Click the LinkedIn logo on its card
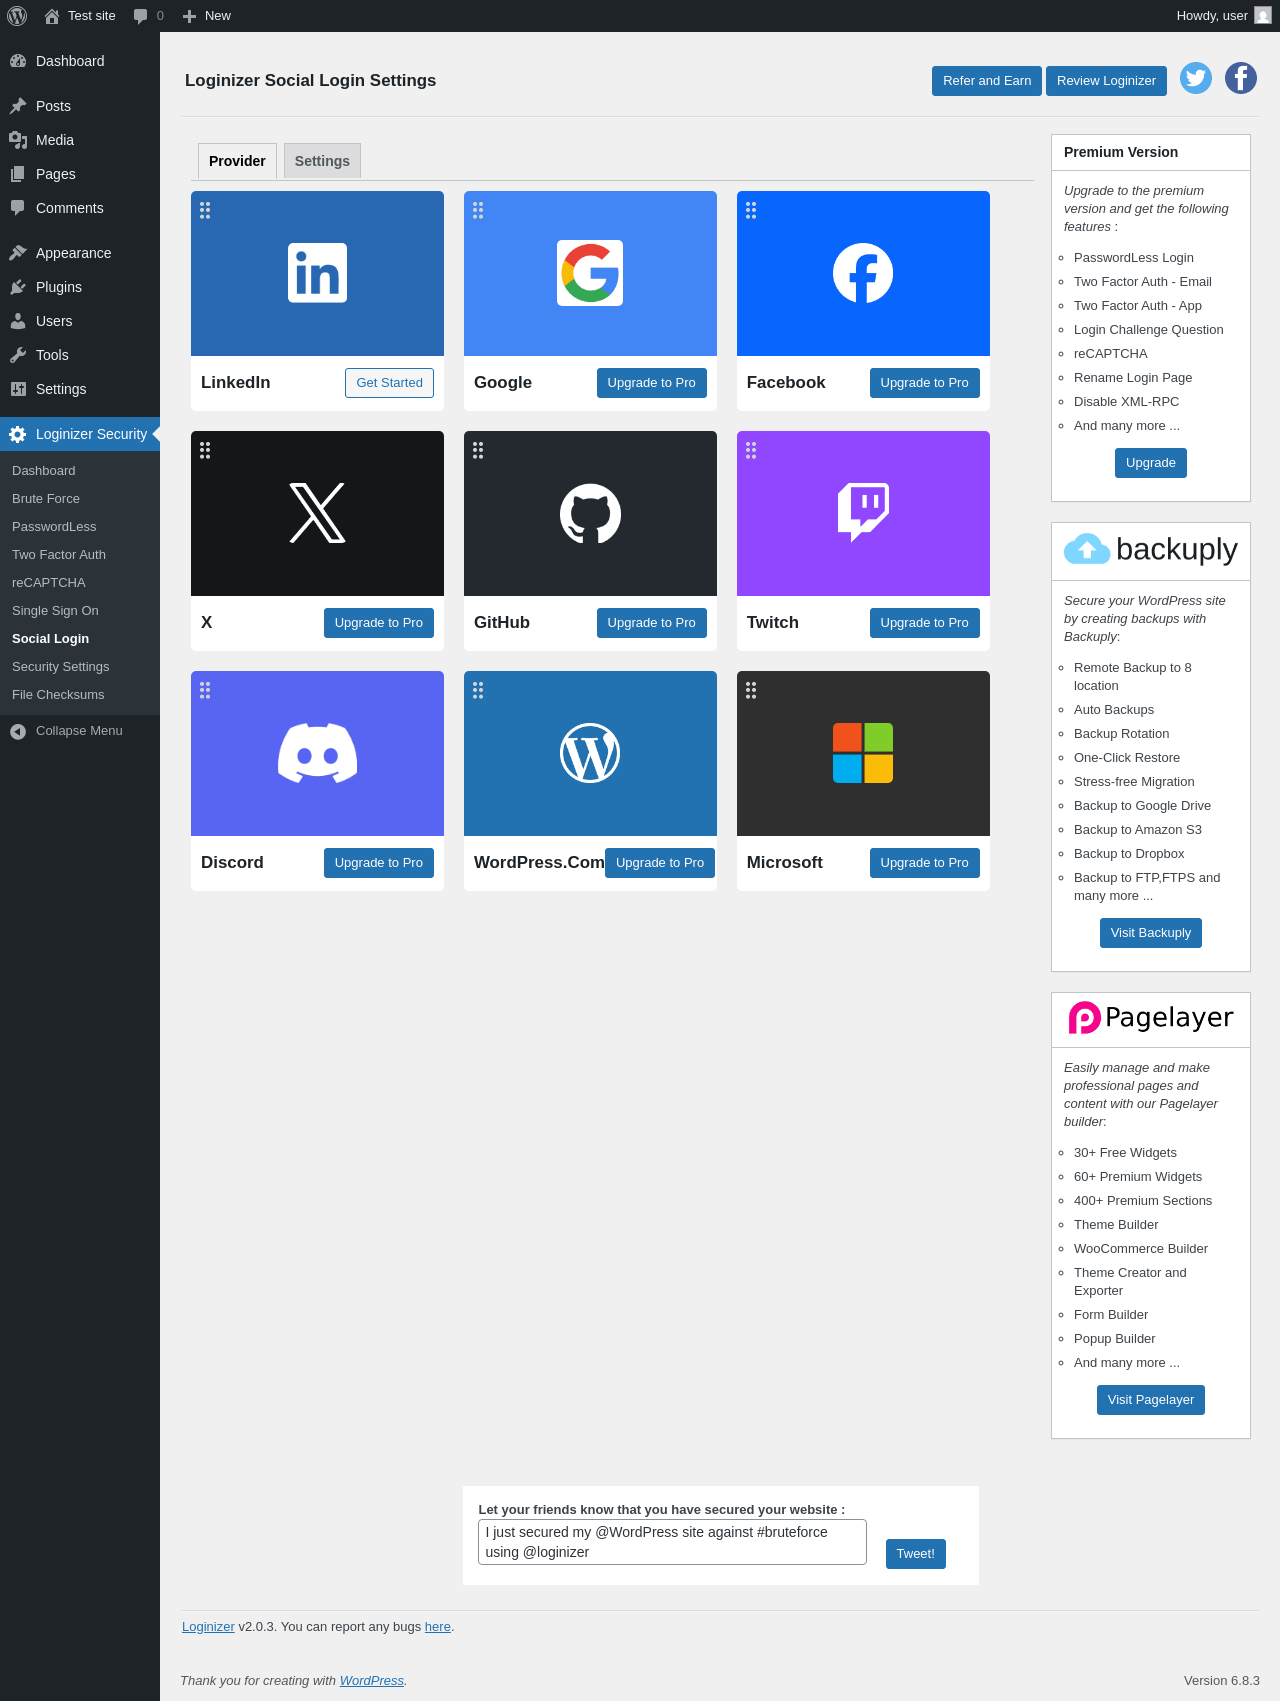The height and width of the screenshot is (1701, 1280). (317, 273)
